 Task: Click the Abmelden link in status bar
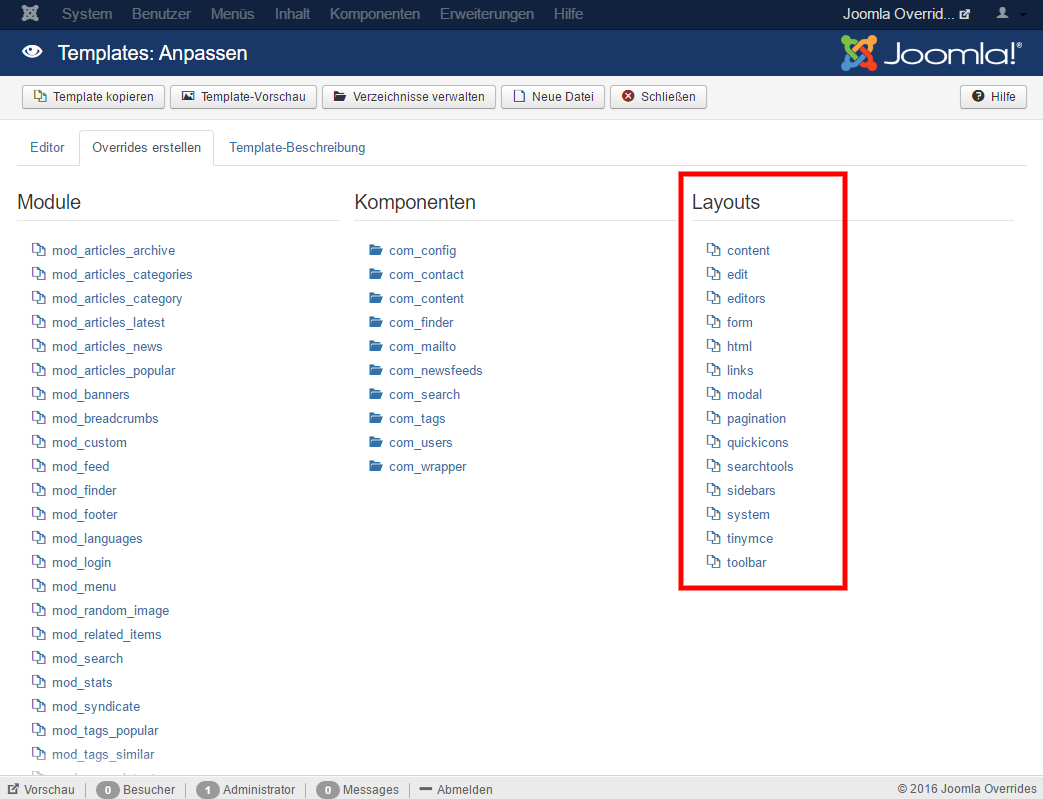pyautogui.click(x=456, y=790)
